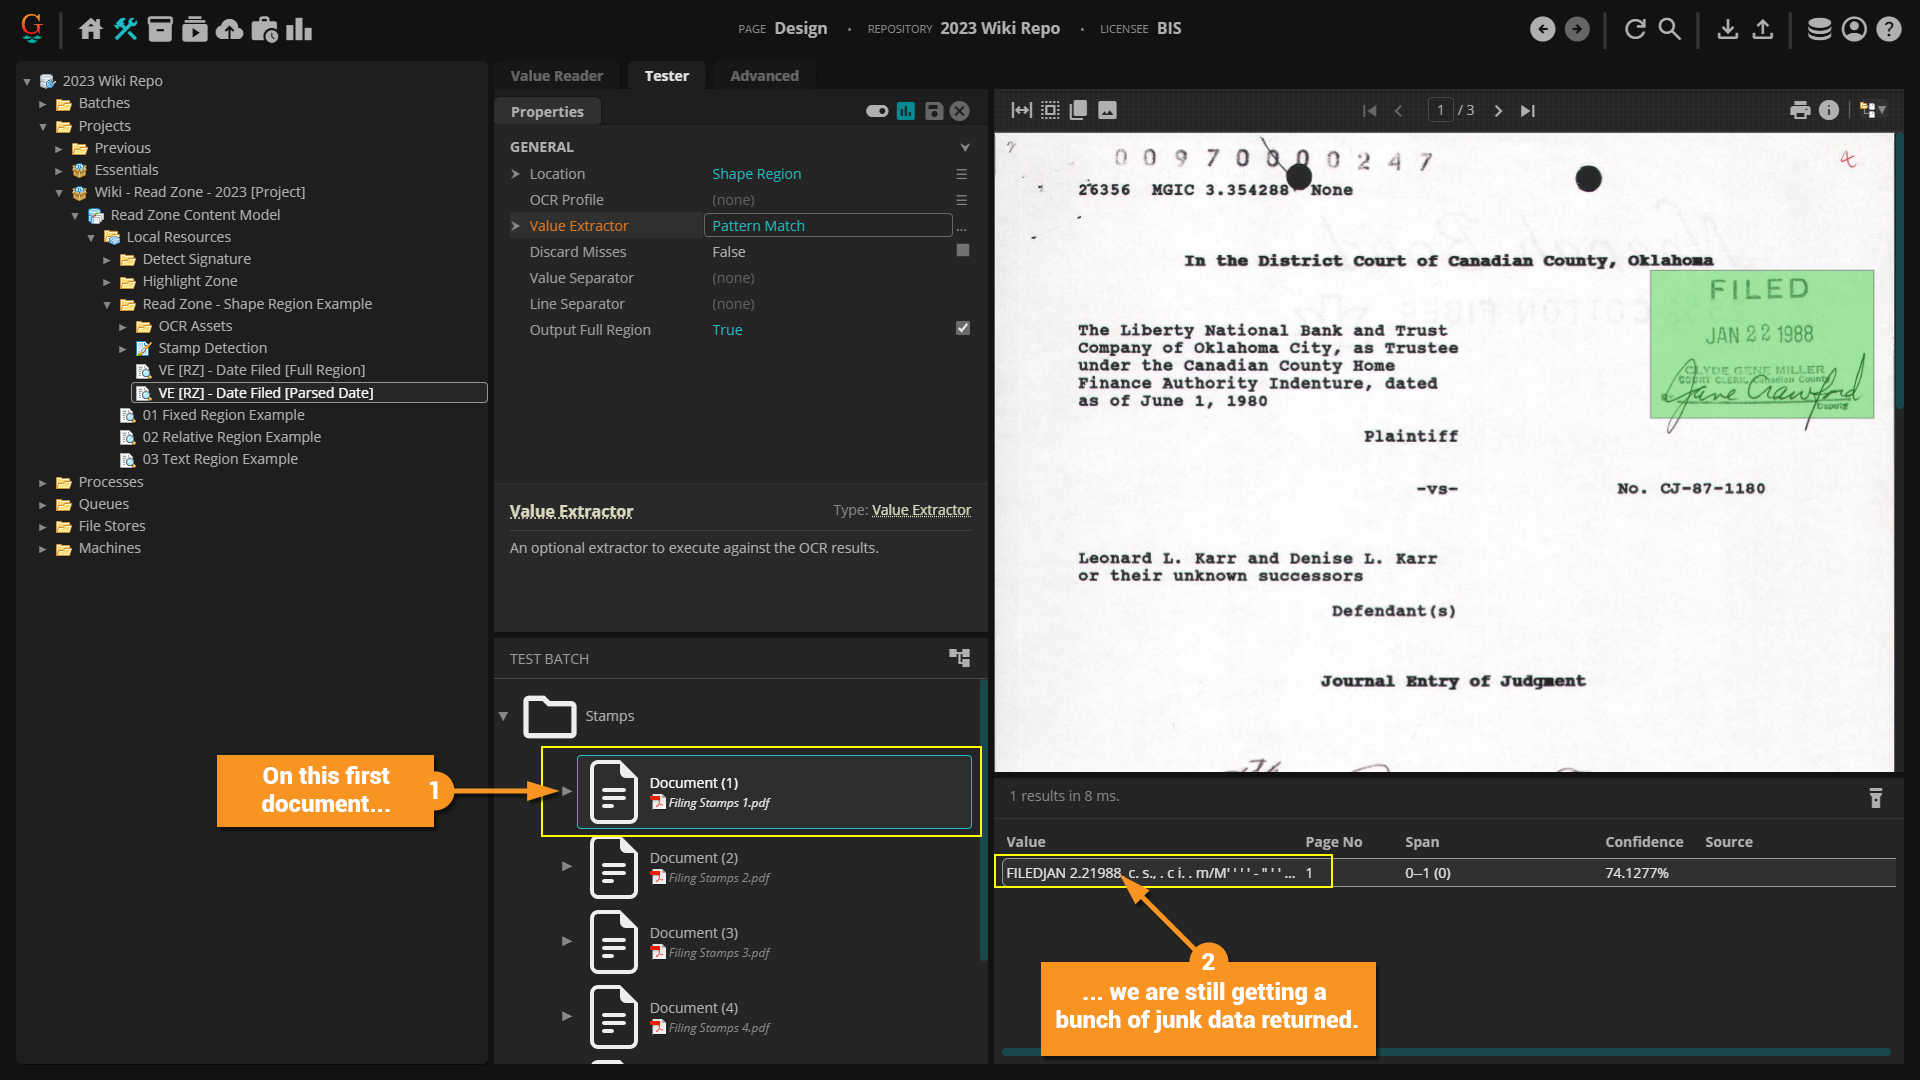Click the page number input field
The height and width of the screenshot is (1080, 1920).
point(1440,110)
